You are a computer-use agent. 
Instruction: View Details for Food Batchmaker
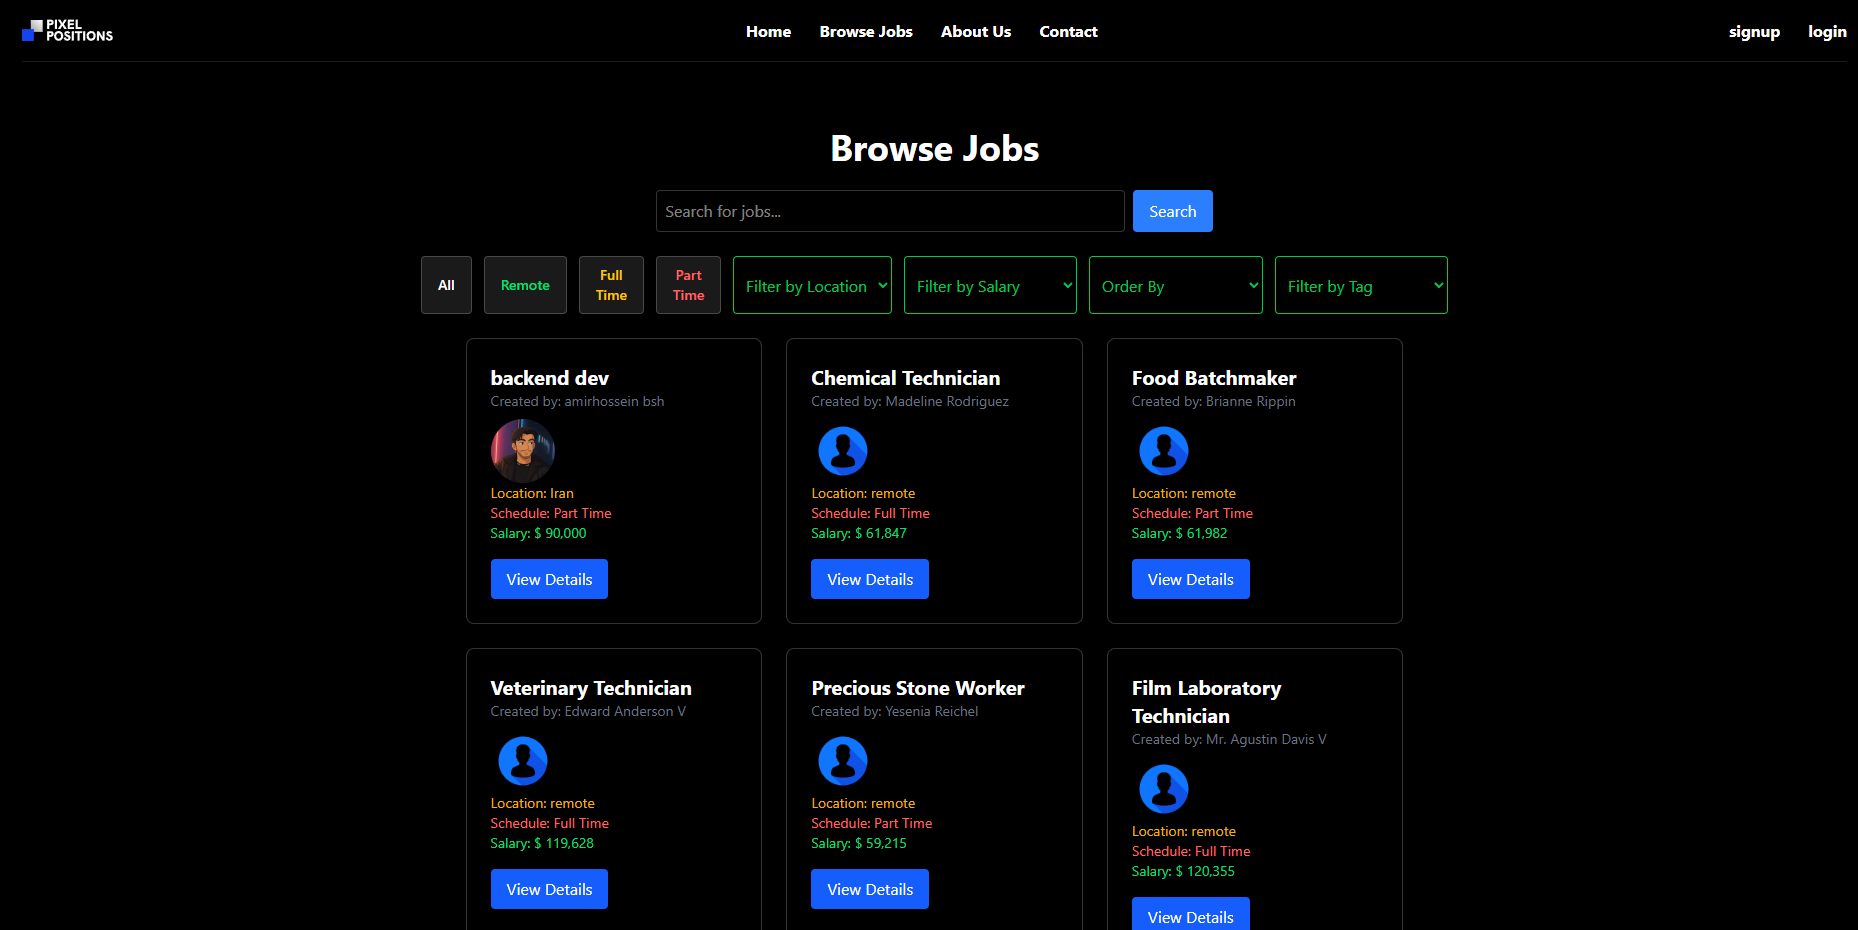[x=1190, y=579]
